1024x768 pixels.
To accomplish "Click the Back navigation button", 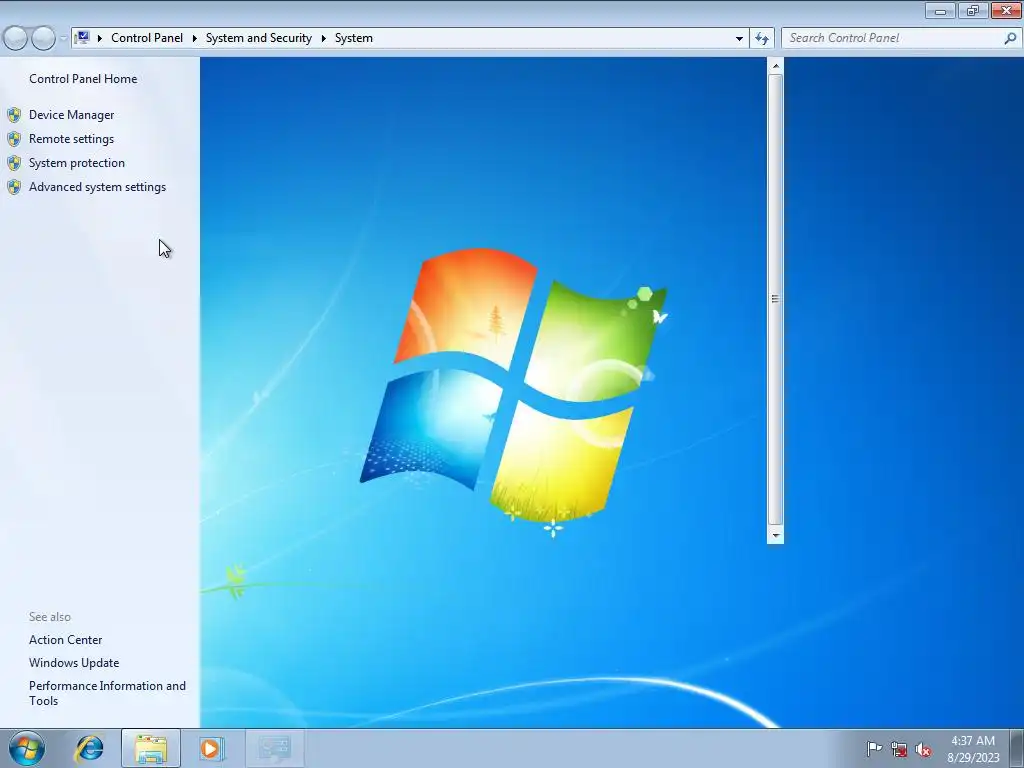I will click(15, 39).
